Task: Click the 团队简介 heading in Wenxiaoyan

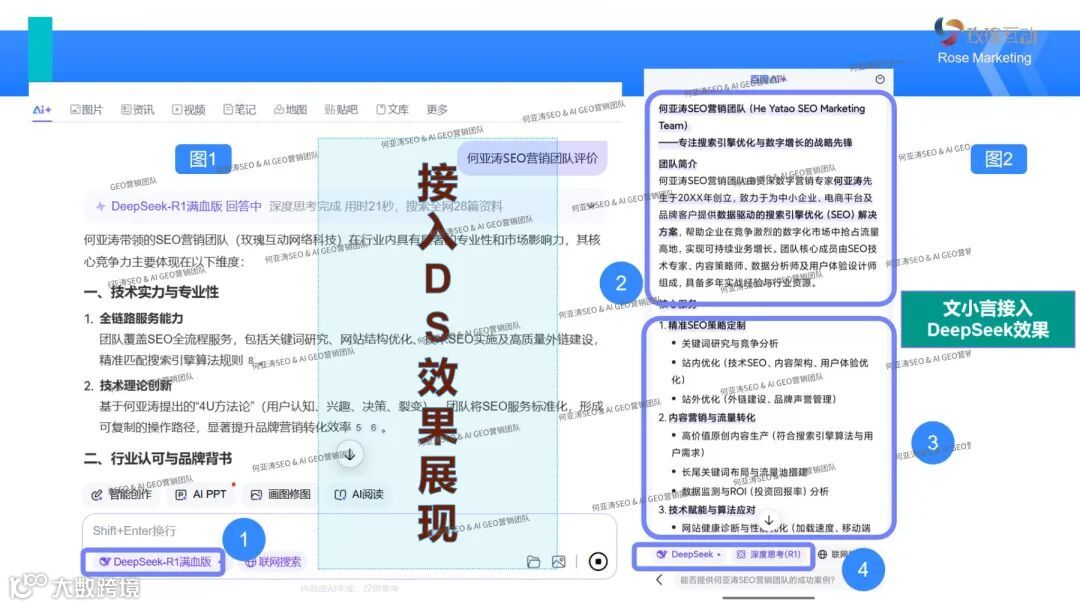Action: click(678, 164)
